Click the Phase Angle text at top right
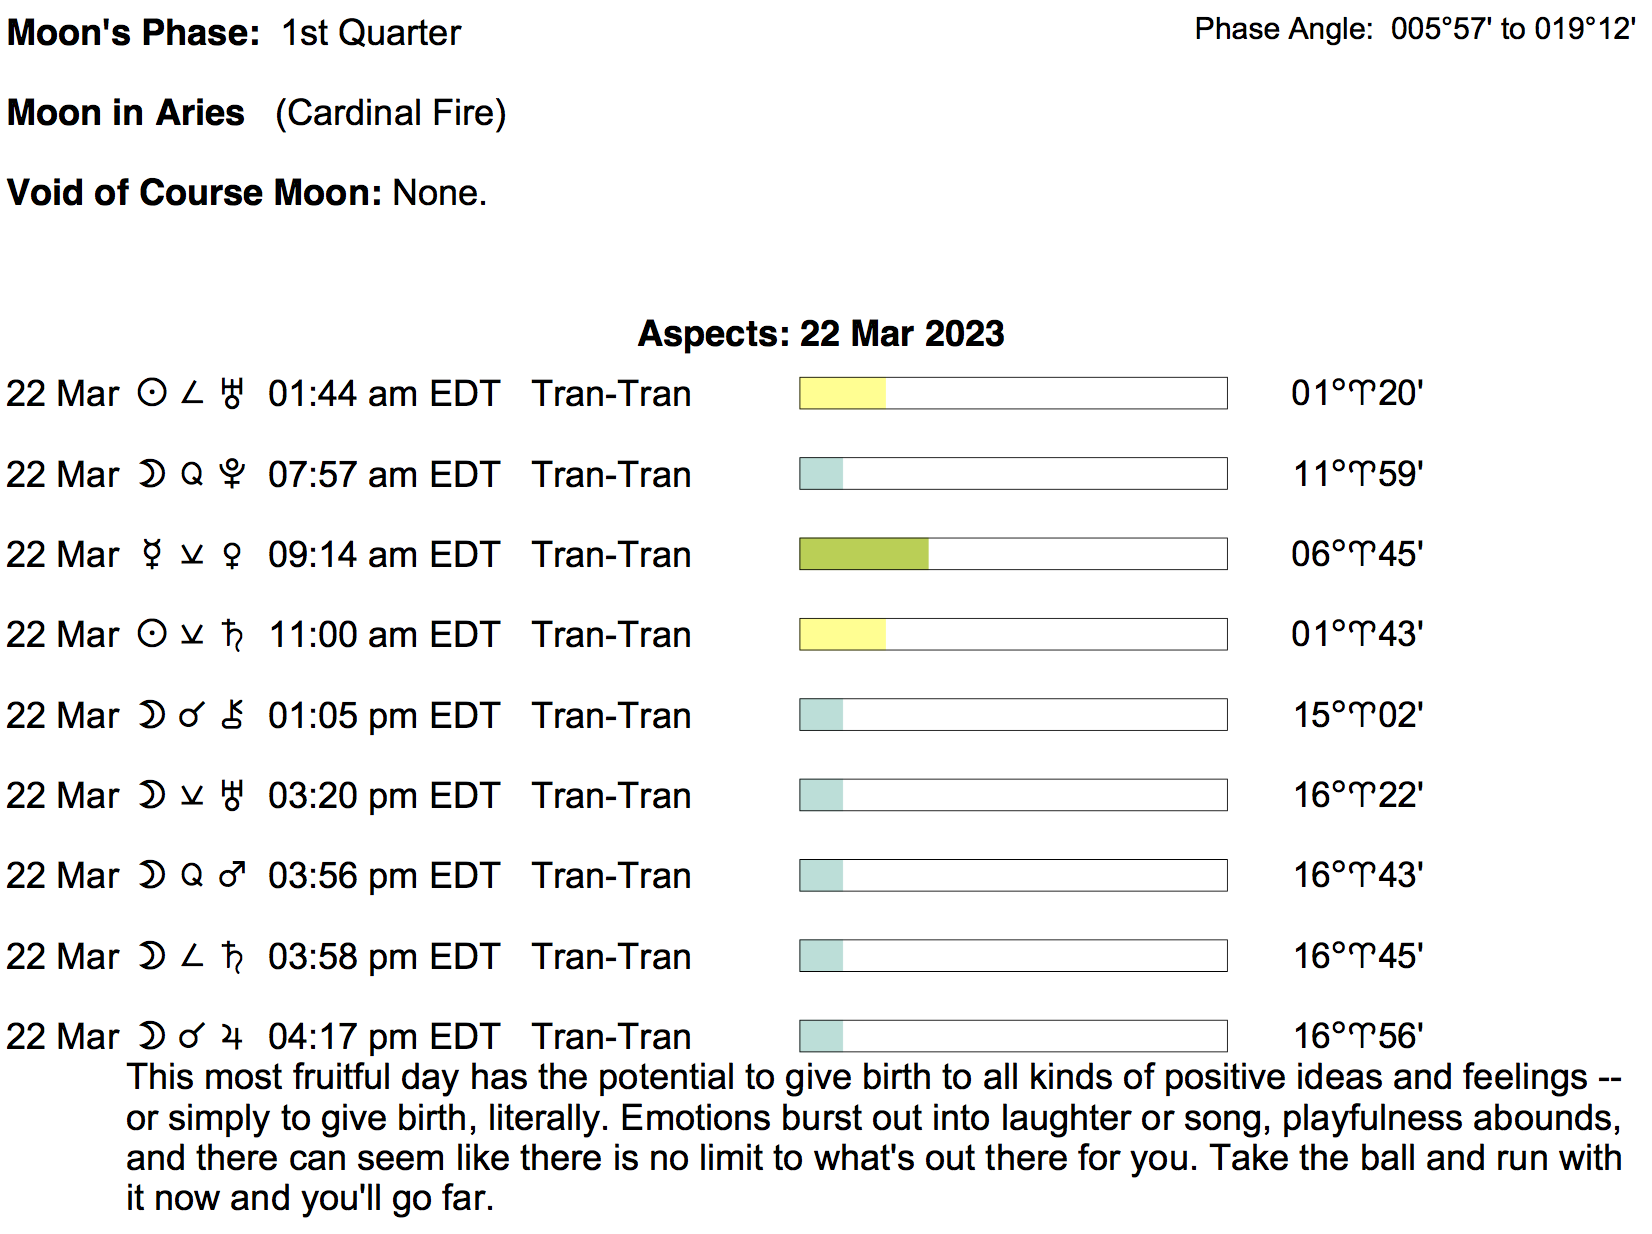The image size is (1652, 1234). (1414, 29)
